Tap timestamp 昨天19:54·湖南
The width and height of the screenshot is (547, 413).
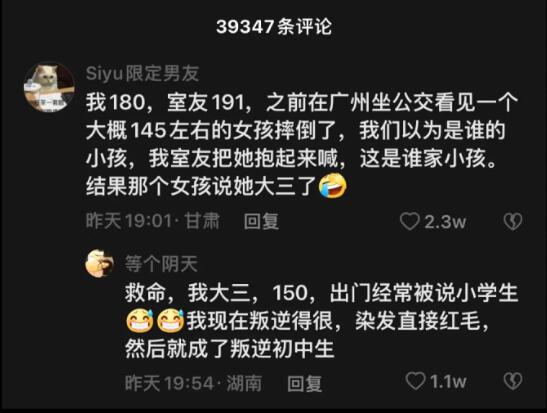[x=194, y=383]
